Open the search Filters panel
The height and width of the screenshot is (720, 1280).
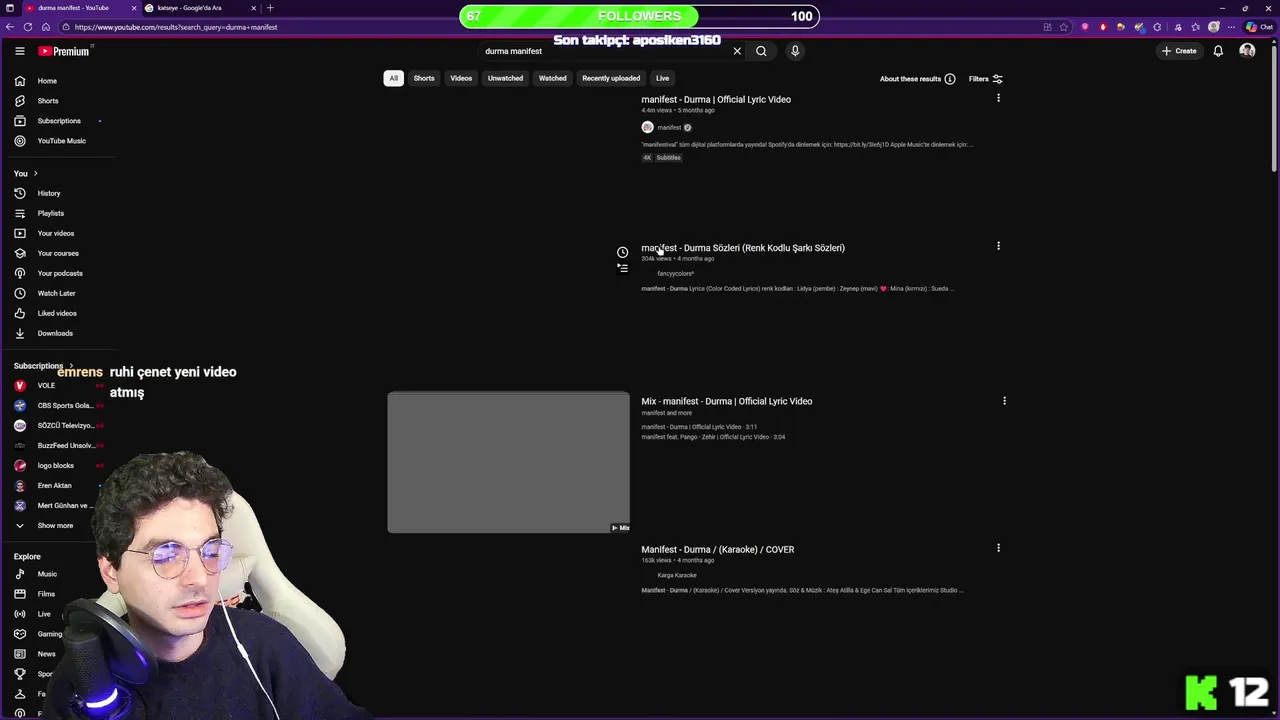click(985, 79)
